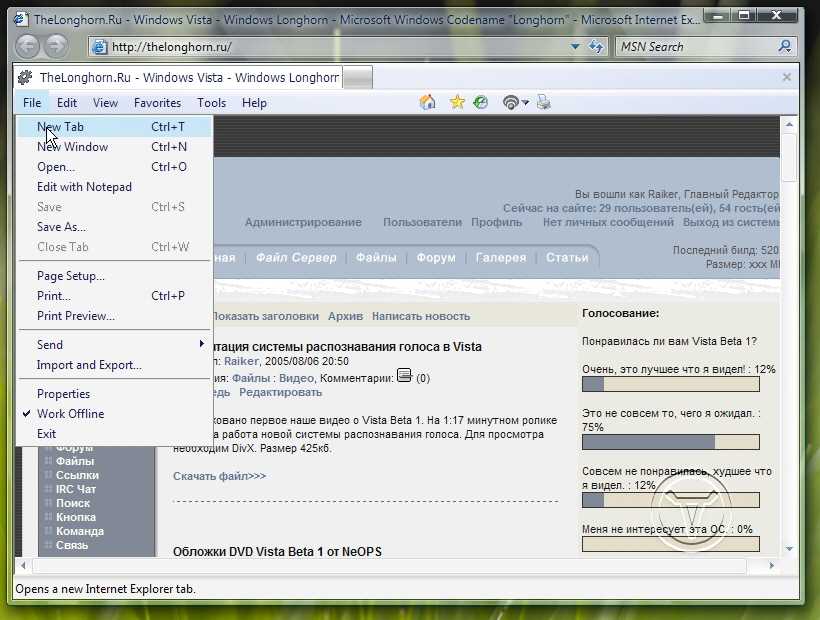The image size is (820, 620).
Task: Click the horizontal scrollbar left arrow
Action: 23,565
